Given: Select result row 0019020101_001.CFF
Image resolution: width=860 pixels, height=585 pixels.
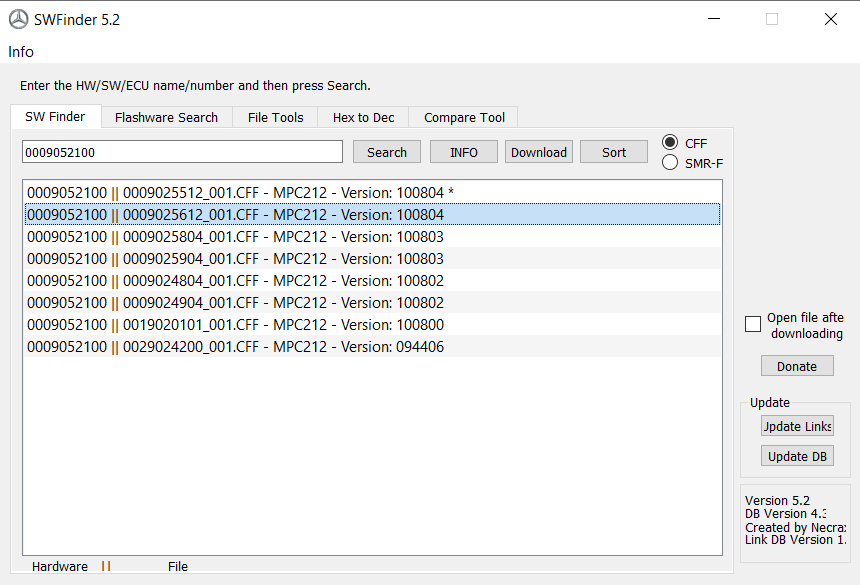Looking at the screenshot, I should pyautogui.click(x=372, y=324).
